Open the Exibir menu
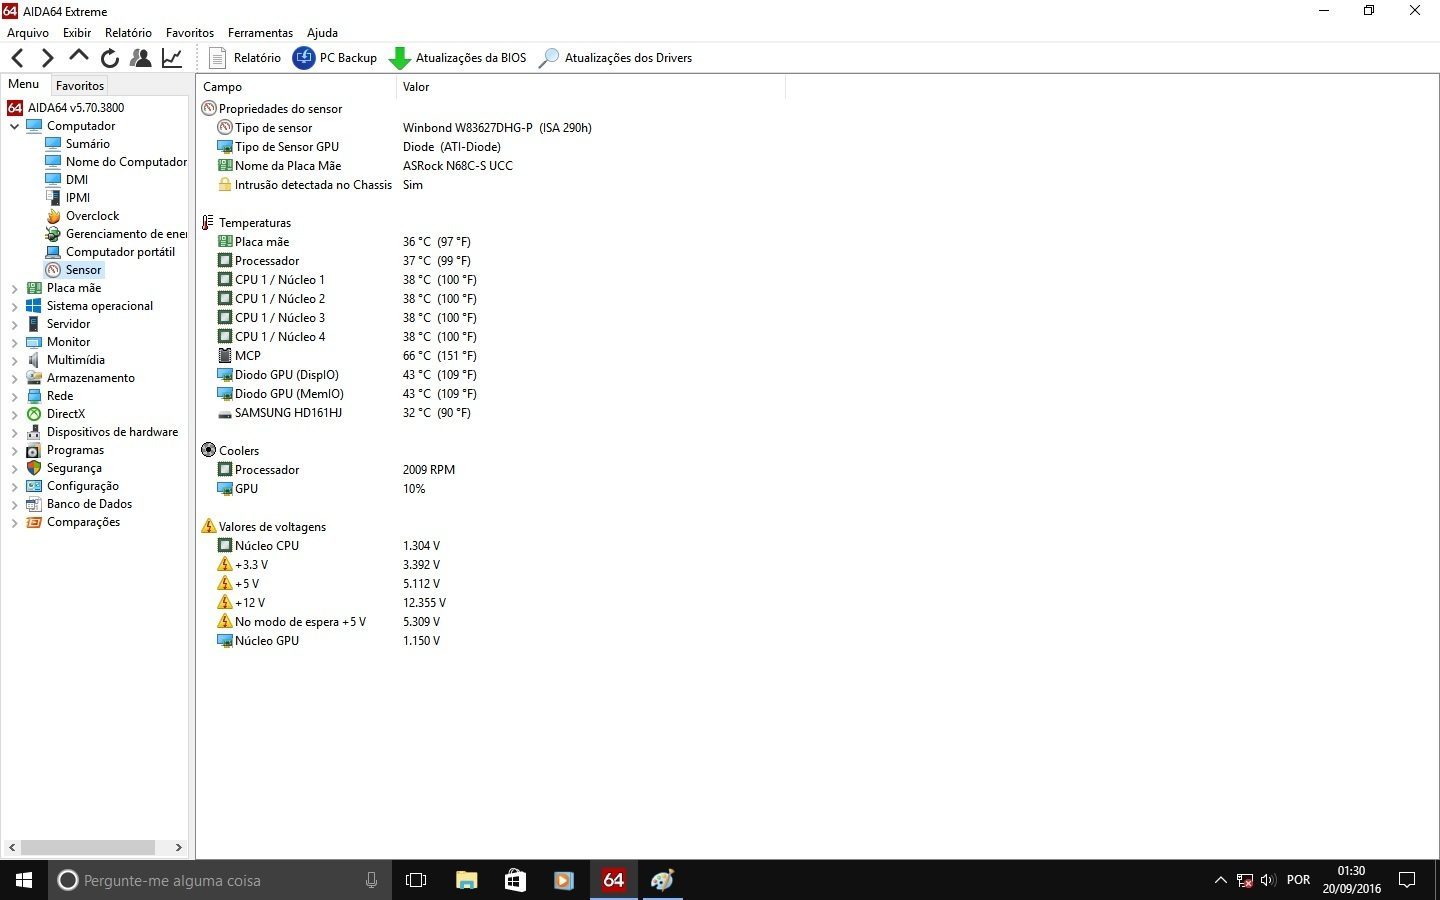Image resolution: width=1440 pixels, height=900 pixels. pyautogui.click(x=77, y=33)
